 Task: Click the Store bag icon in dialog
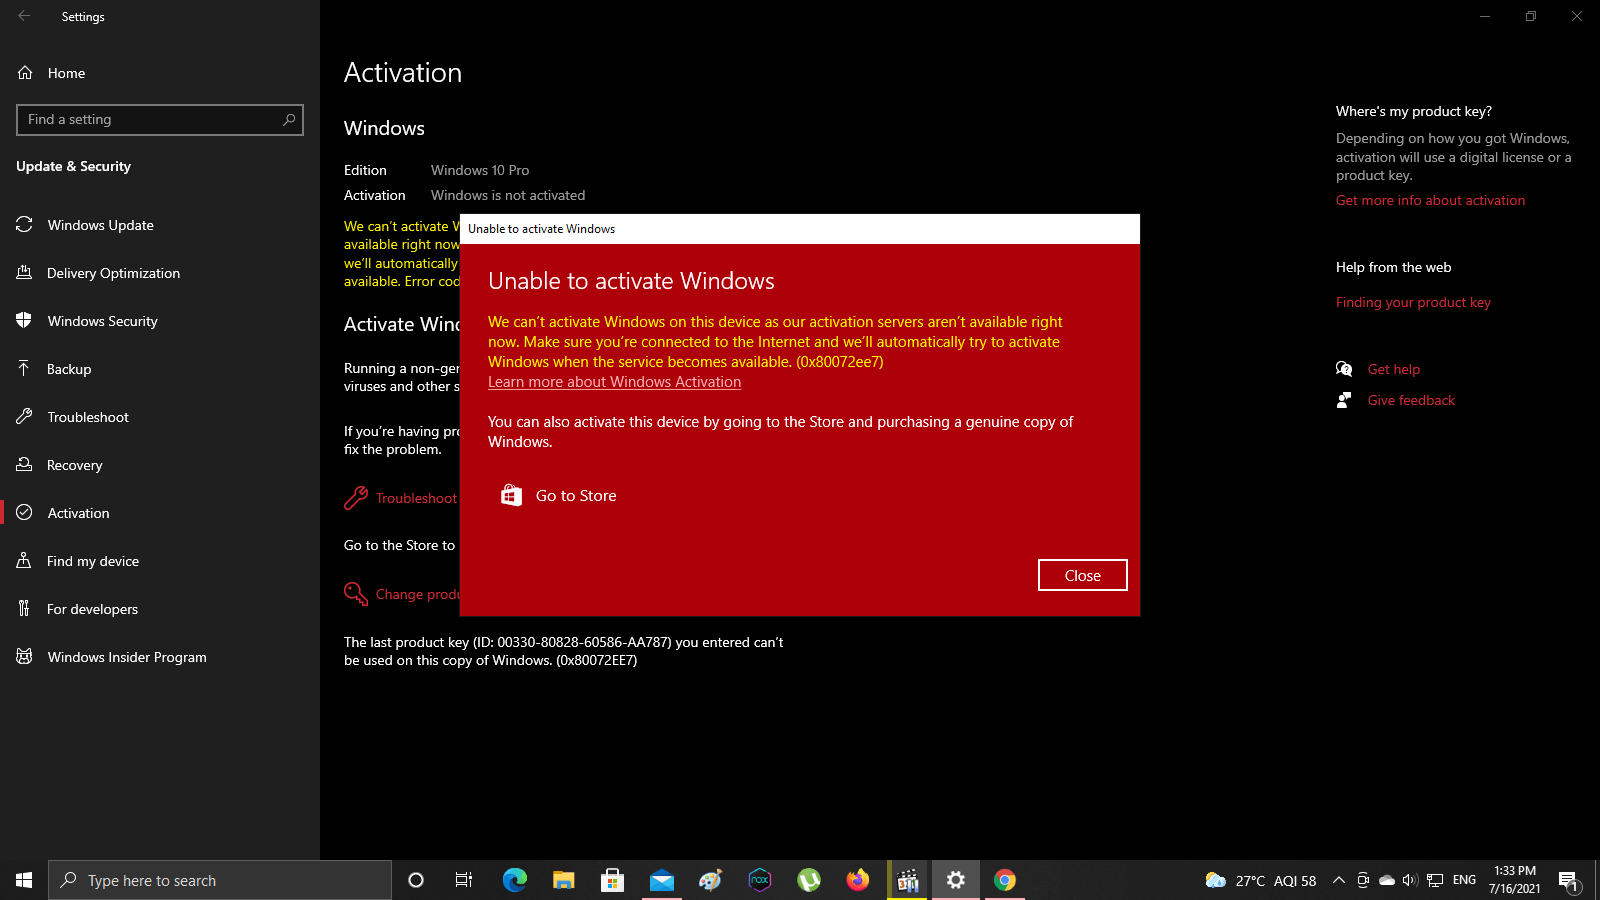click(511, 495)
